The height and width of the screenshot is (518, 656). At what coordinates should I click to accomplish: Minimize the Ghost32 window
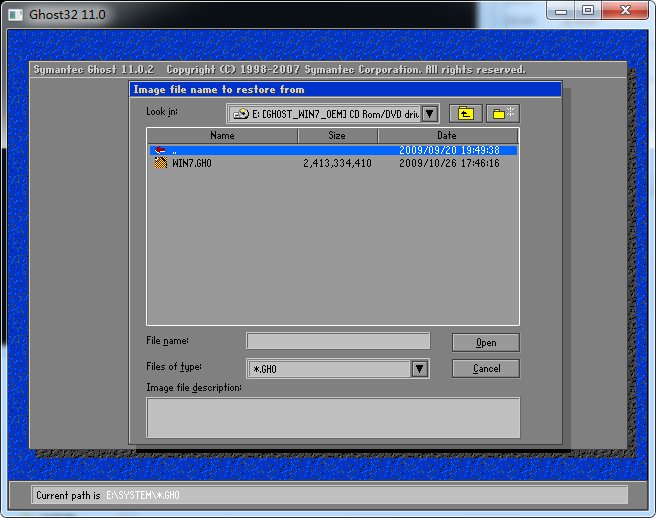[561, 10]
